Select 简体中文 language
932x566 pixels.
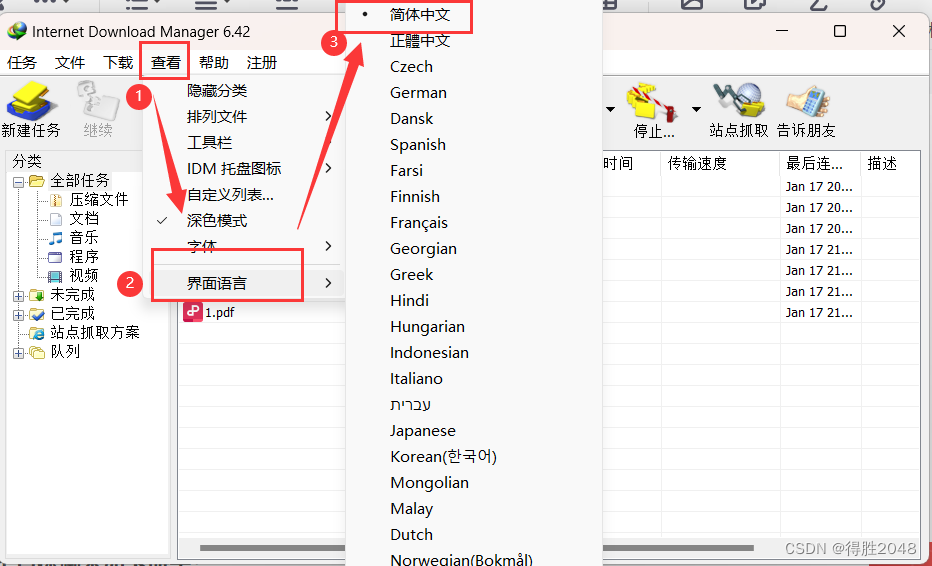pyautogui.click(x=420, y=15)
